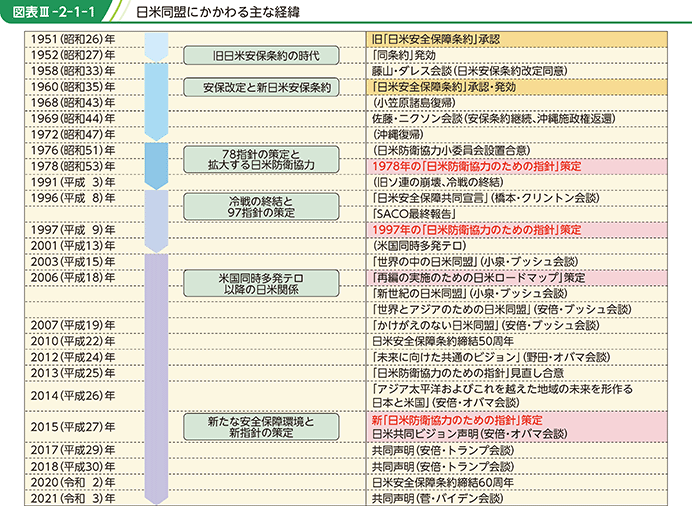The height and width of the screenshot is (506, 692).
Task: Click the era box 新たな安全保障環境と新指針の策定
Action: click(x=261, y=427)
